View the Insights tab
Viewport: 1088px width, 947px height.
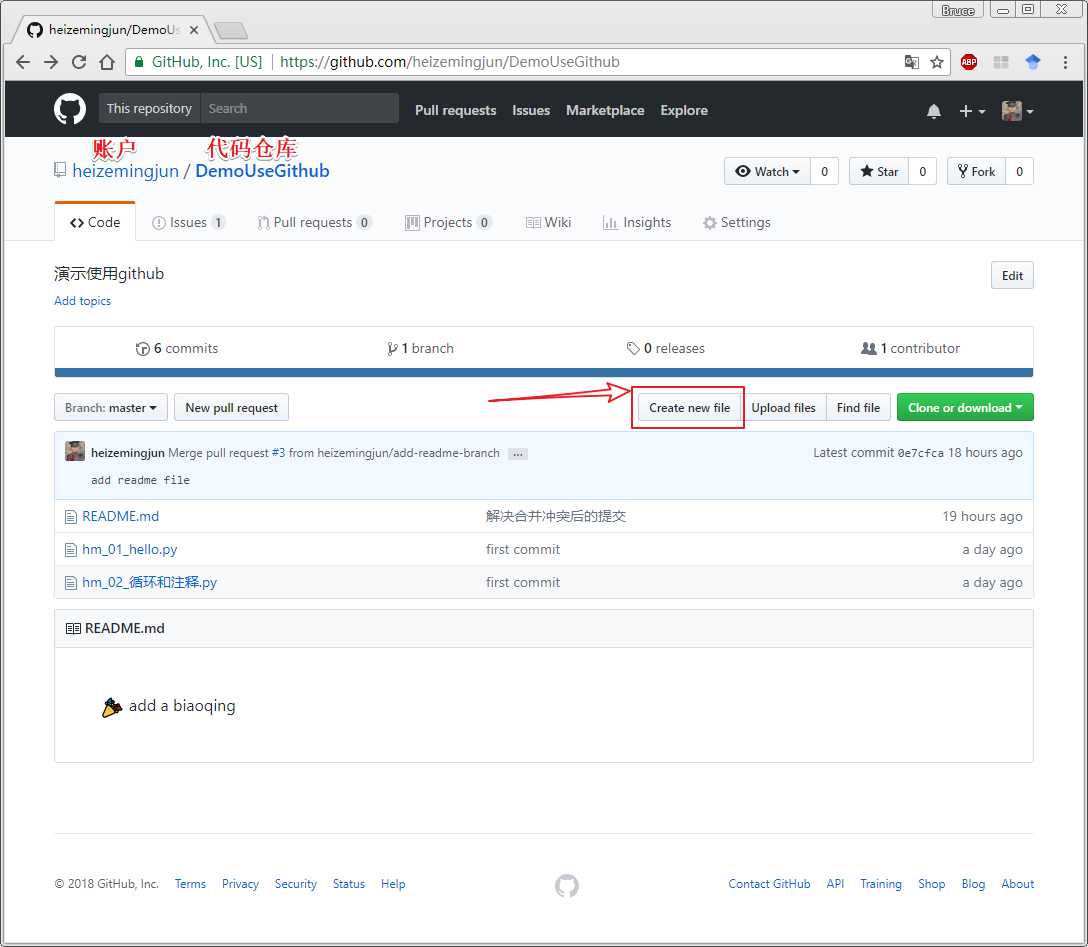pyautogui.click(x=637, y=222)
